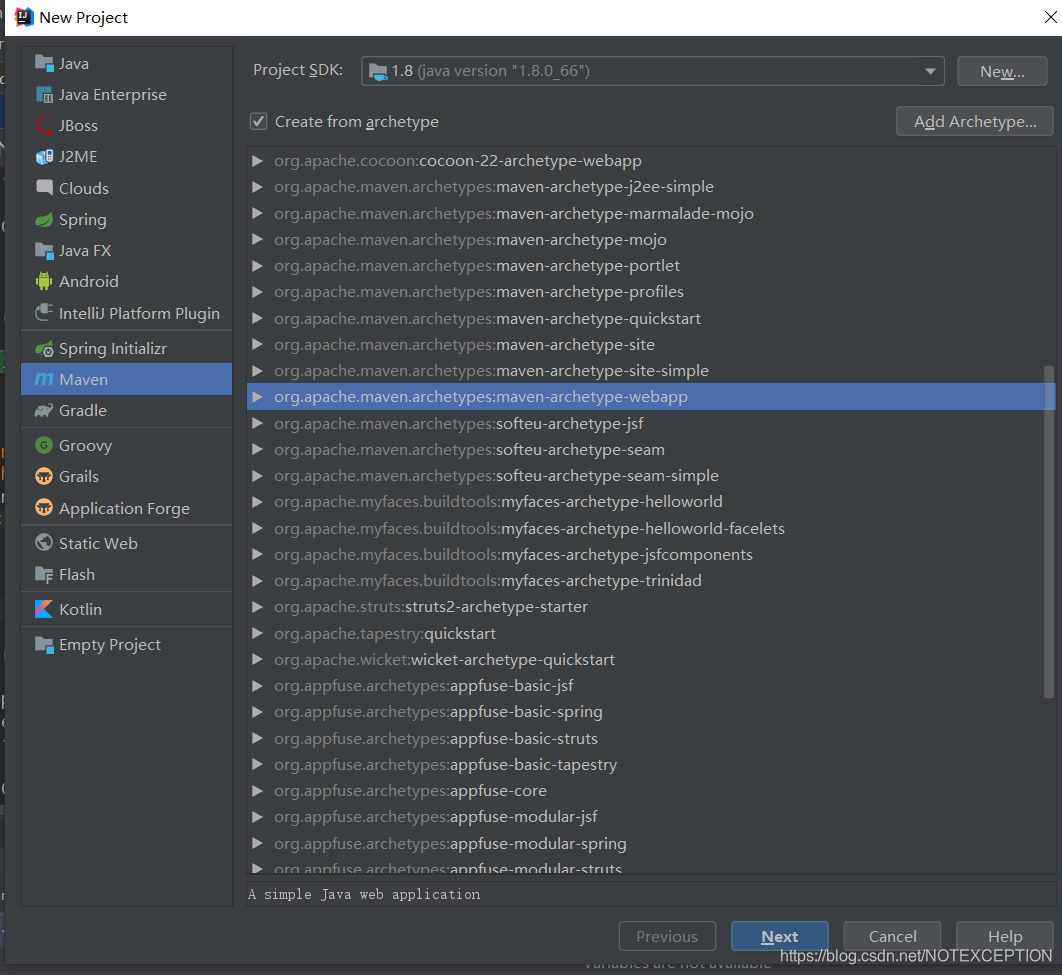Select the Static Web globe icon
The width and height of the screenshot is (1062, 975).
pos(44,542)
